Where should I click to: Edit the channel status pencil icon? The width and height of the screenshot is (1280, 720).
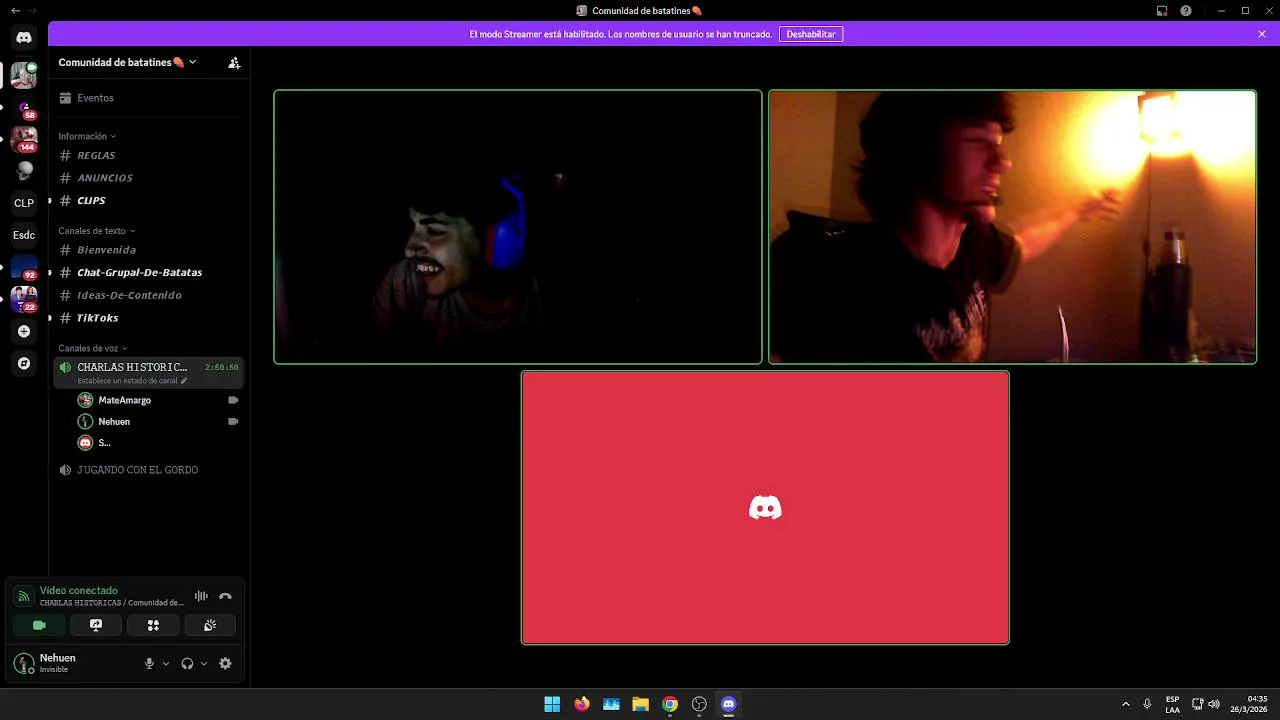(183, 381)
